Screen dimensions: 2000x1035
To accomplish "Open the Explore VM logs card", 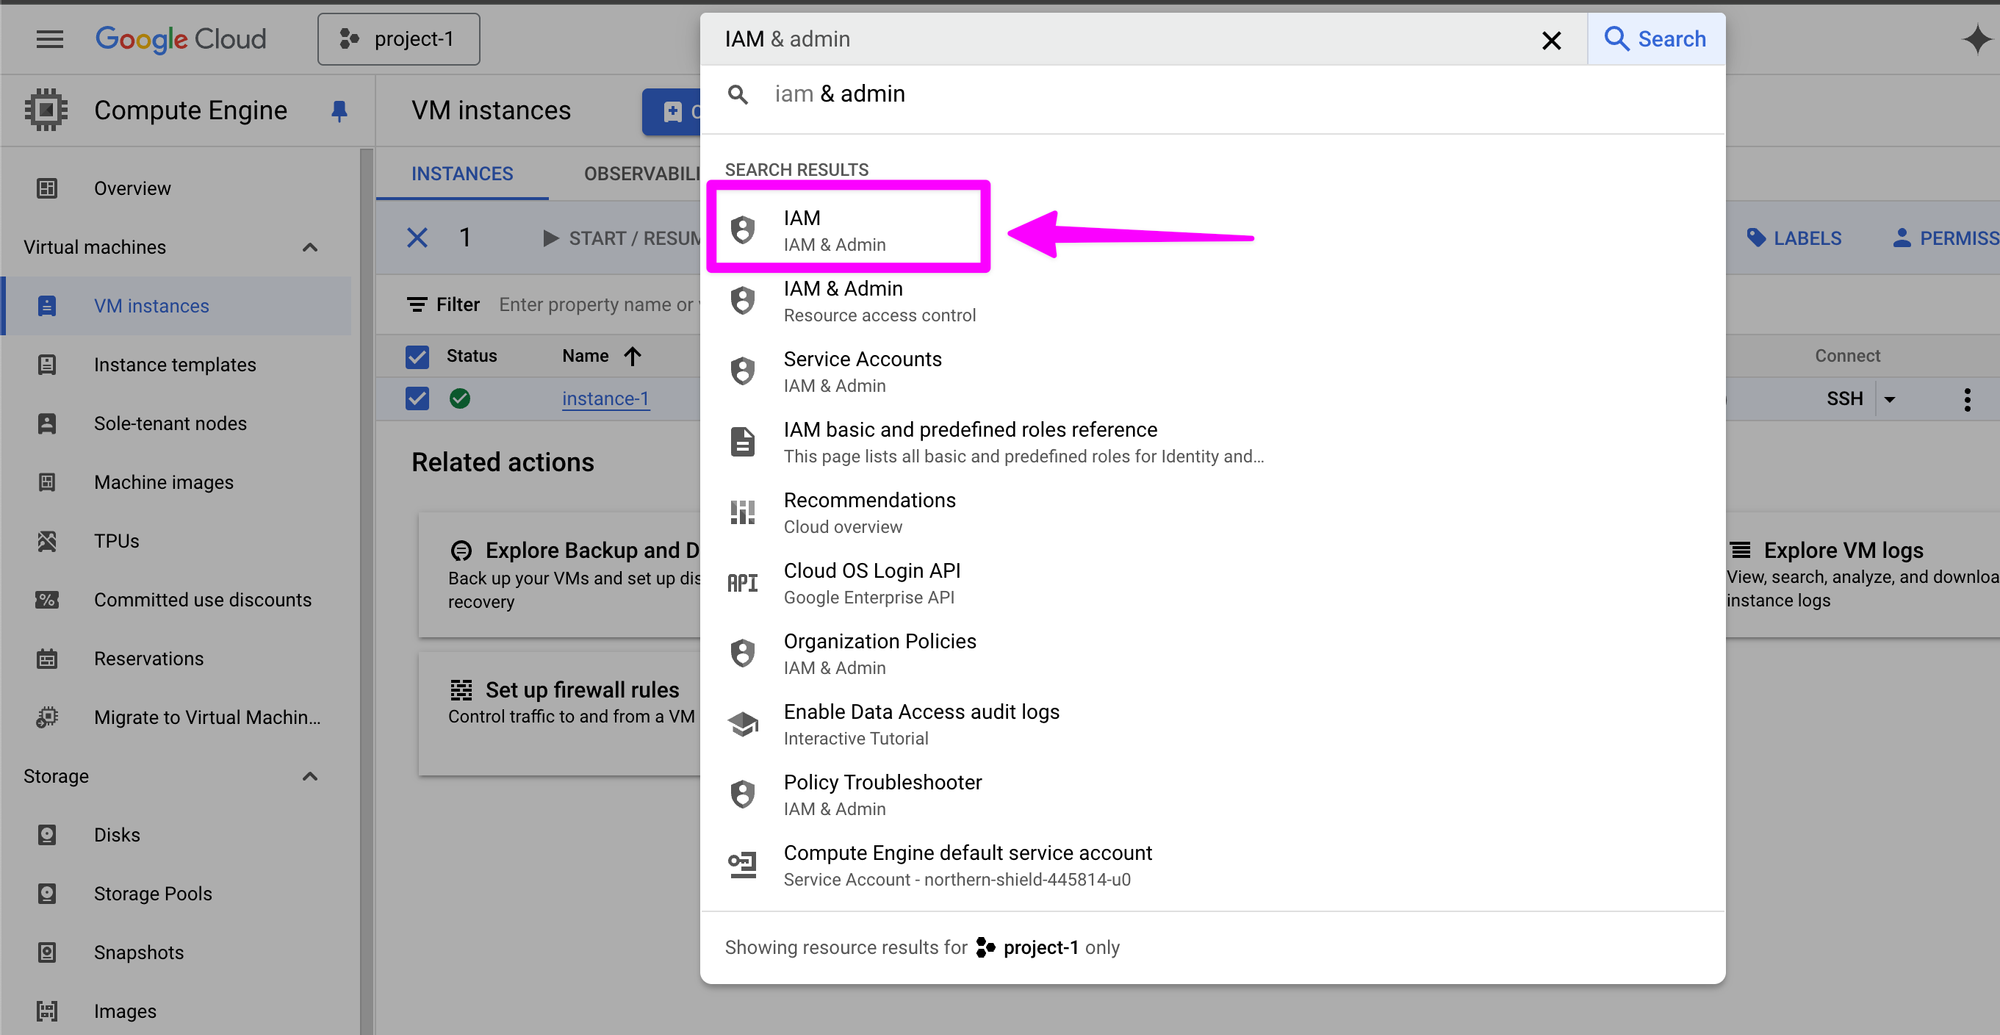I will click(1862, 575).
